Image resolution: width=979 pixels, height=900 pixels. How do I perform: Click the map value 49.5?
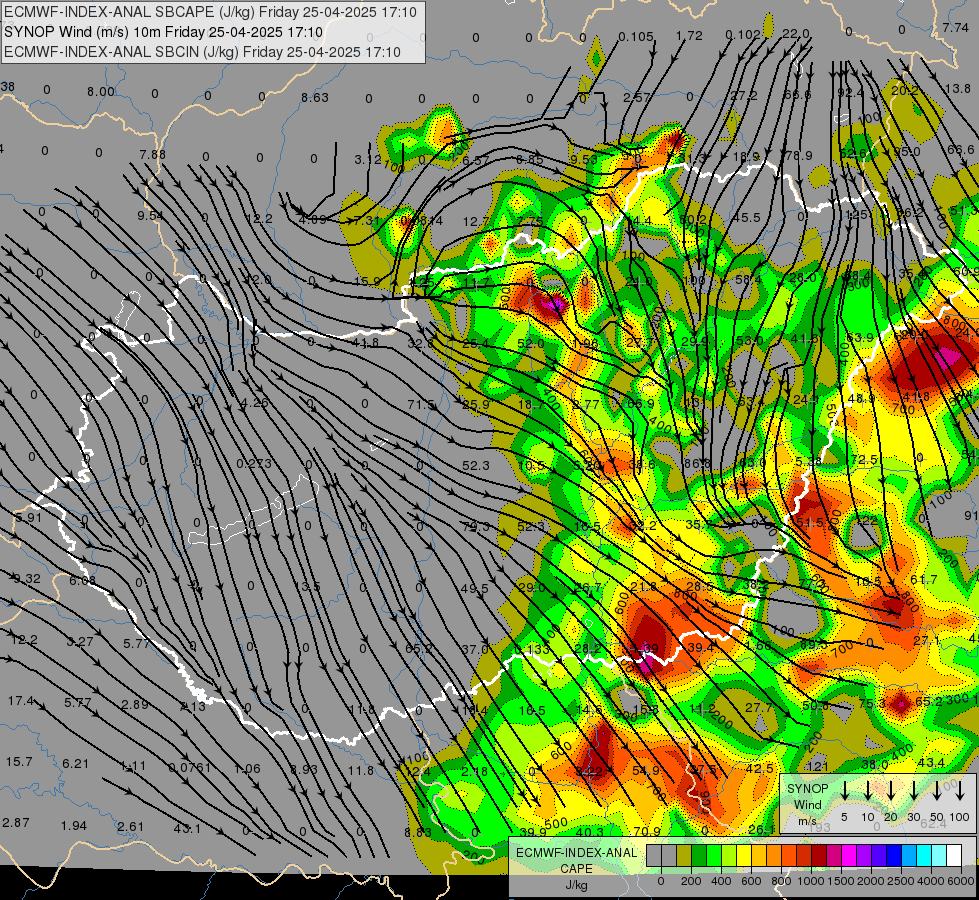(x=475, y=588)
